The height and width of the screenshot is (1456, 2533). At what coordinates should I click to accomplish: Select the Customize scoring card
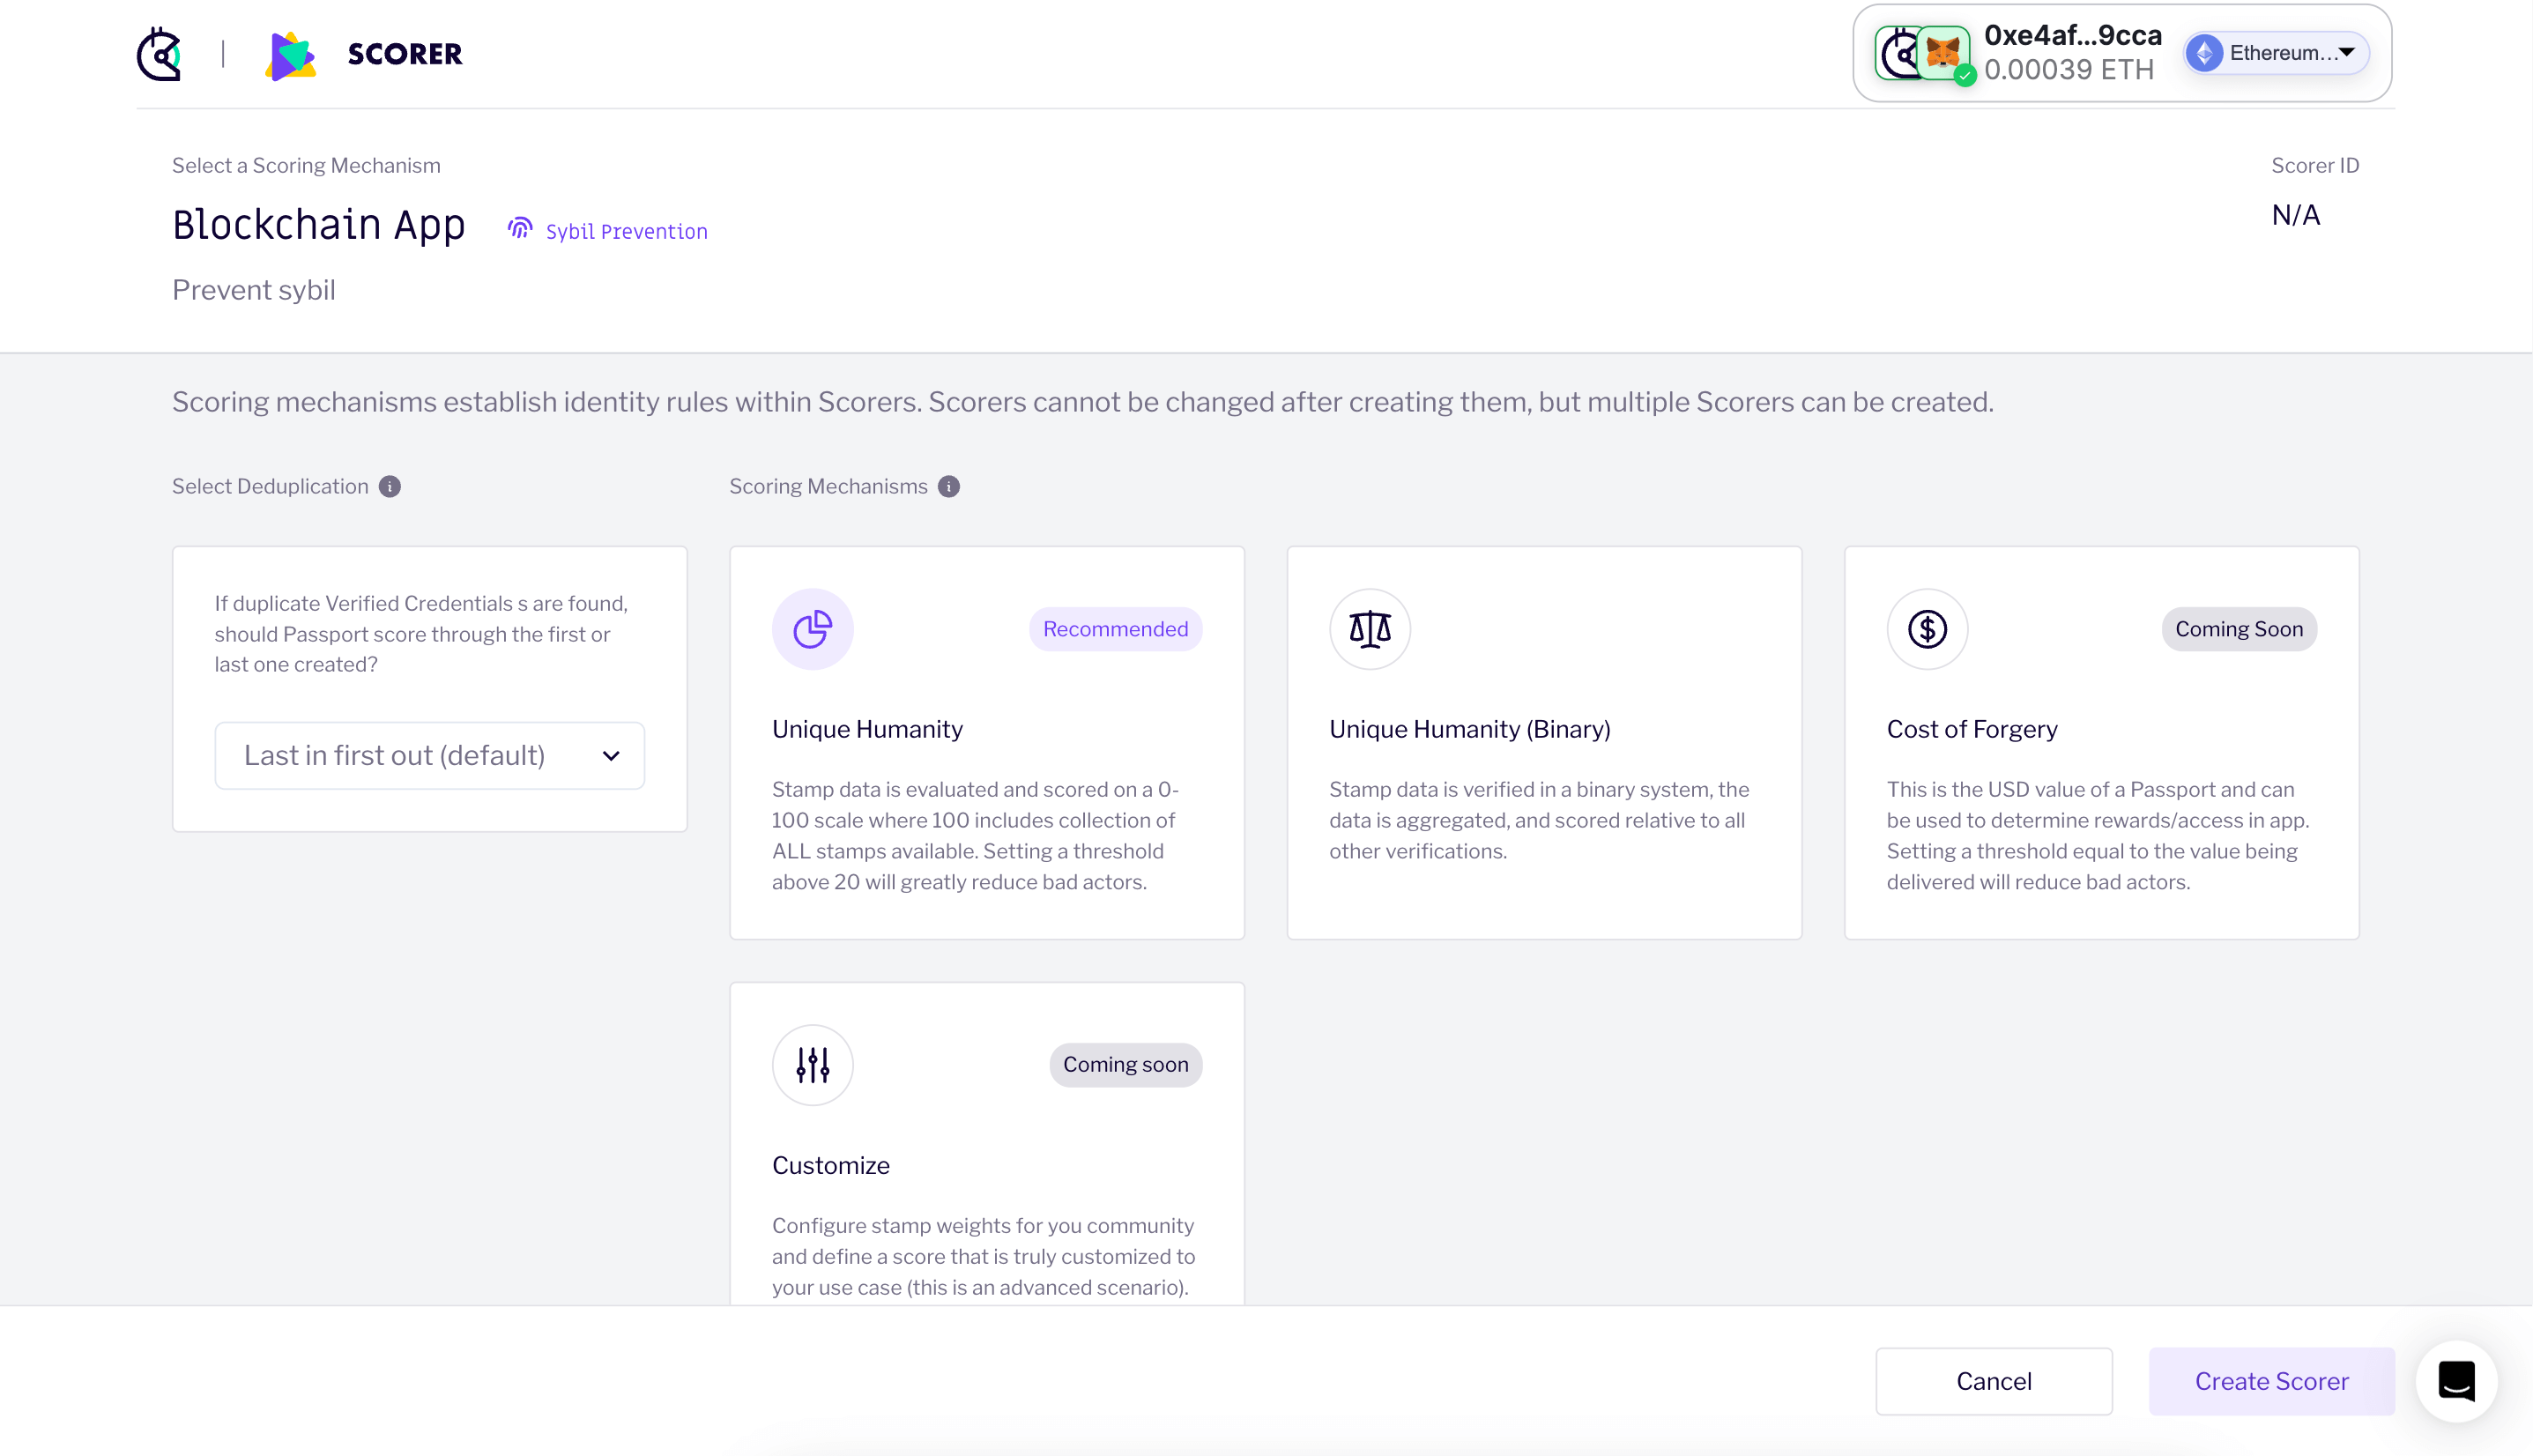(x=986, y=1143)
